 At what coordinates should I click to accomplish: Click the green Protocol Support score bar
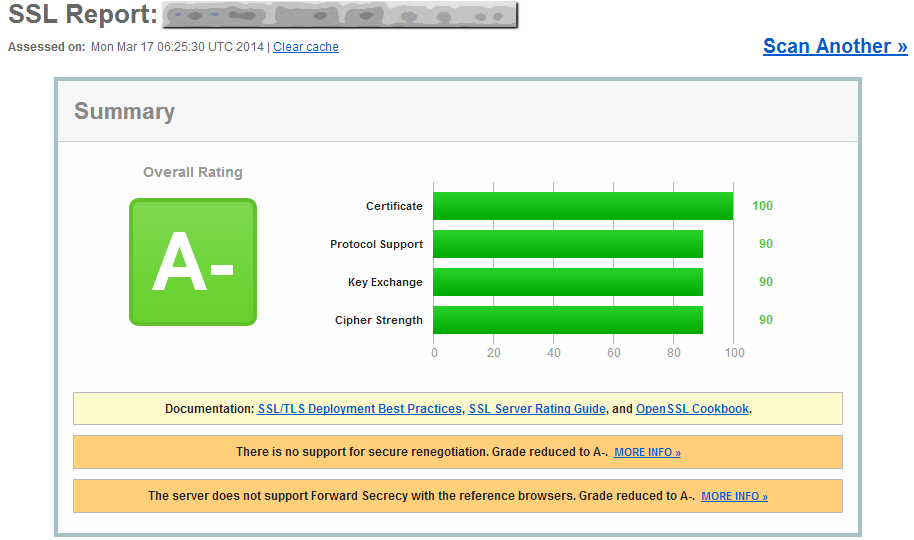[568, 244]
